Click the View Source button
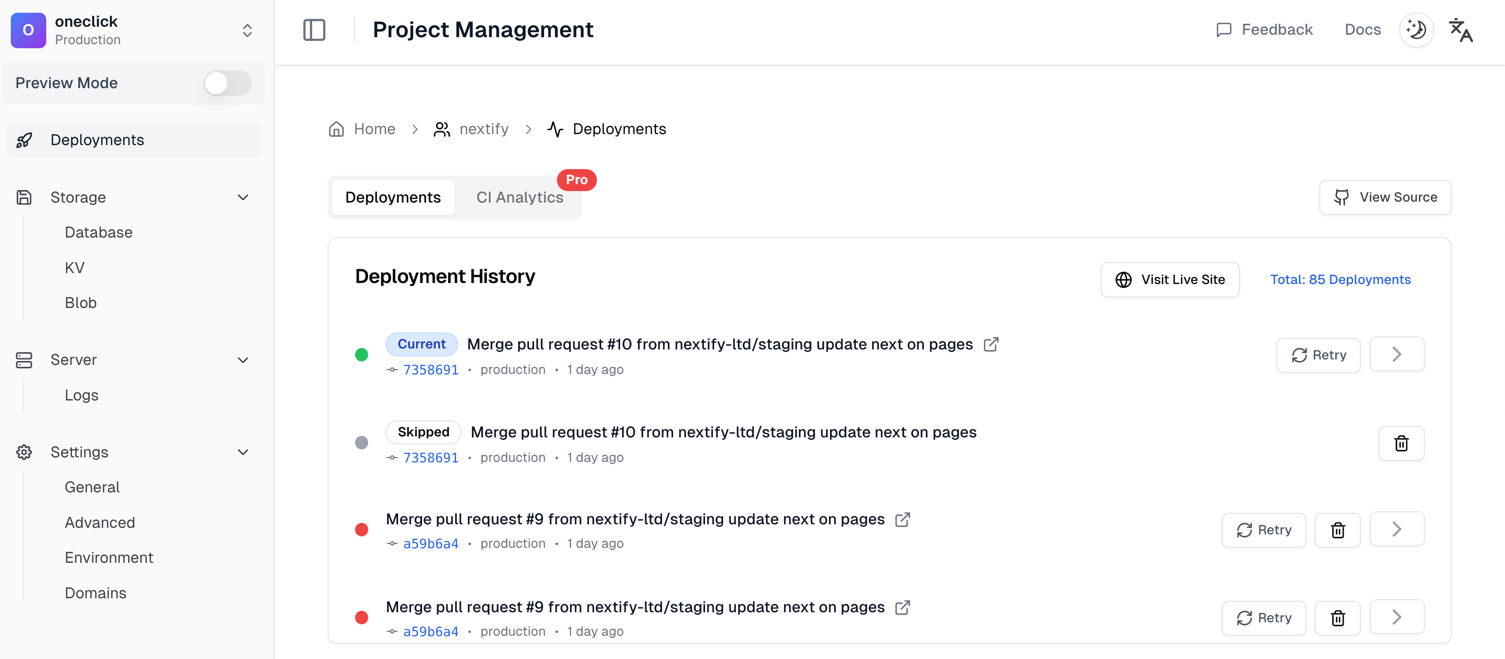This screenshot has width=1505, height=659. click(x=1385, y=197)
